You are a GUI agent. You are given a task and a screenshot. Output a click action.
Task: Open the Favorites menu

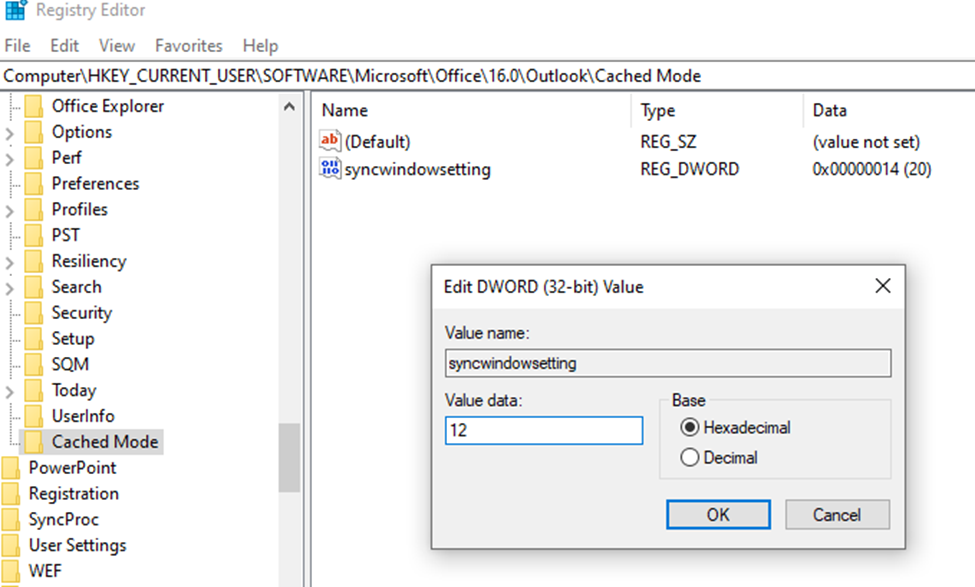188,46
